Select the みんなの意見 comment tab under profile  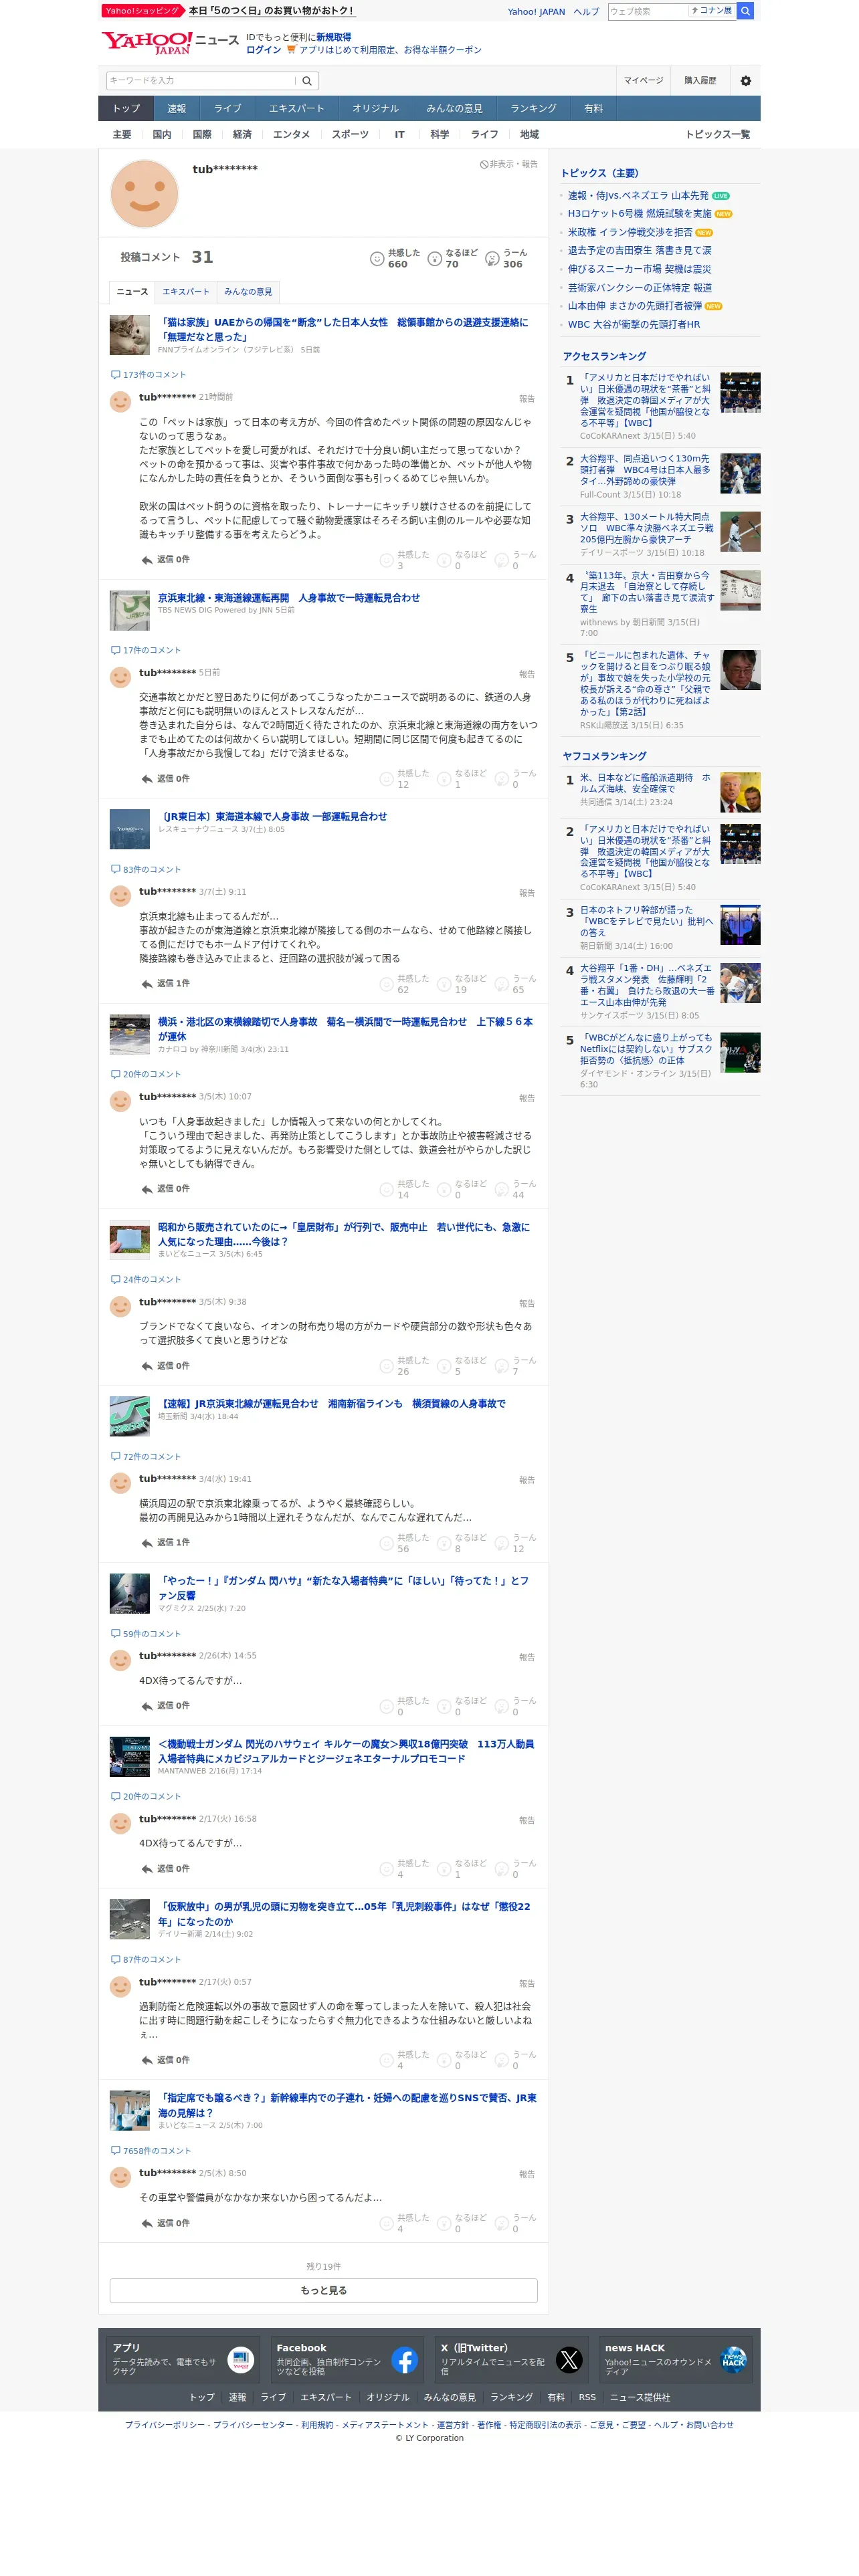tap(248, 292)
